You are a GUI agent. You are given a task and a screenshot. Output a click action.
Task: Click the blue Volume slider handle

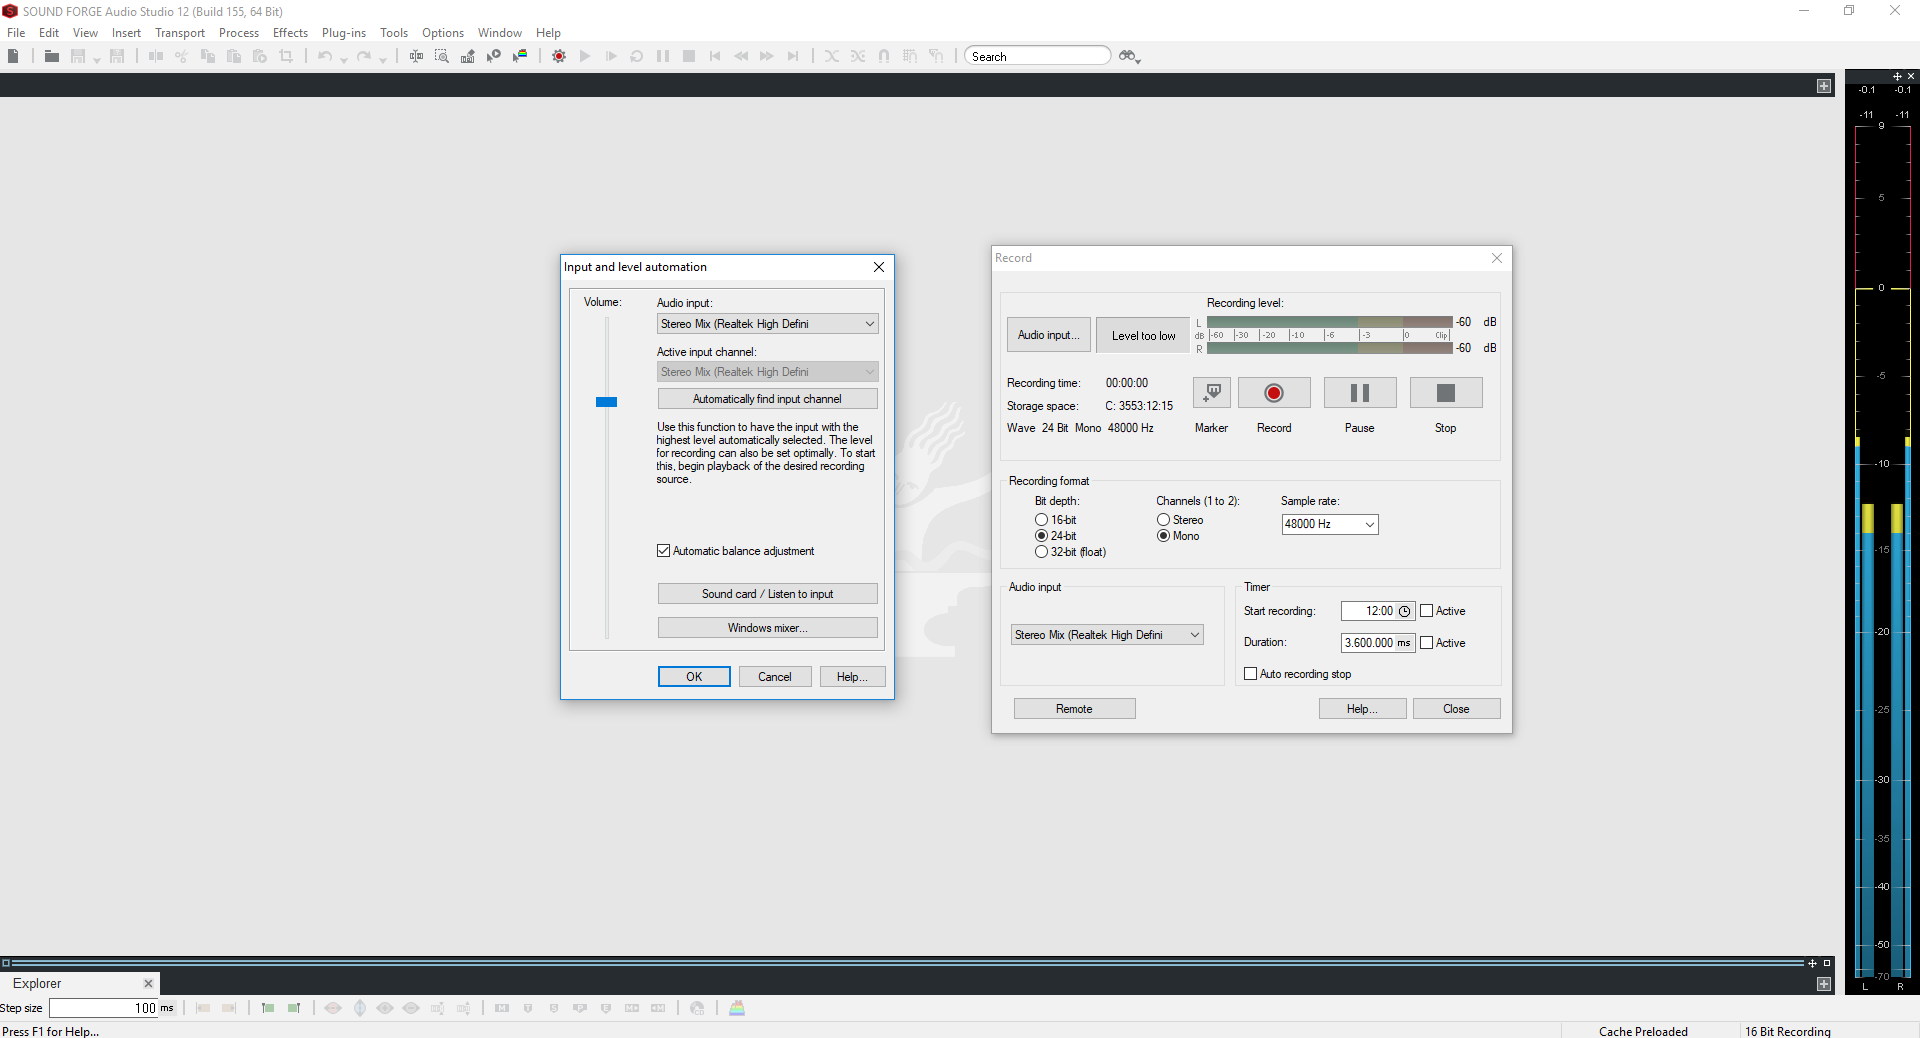coord(606,402)
